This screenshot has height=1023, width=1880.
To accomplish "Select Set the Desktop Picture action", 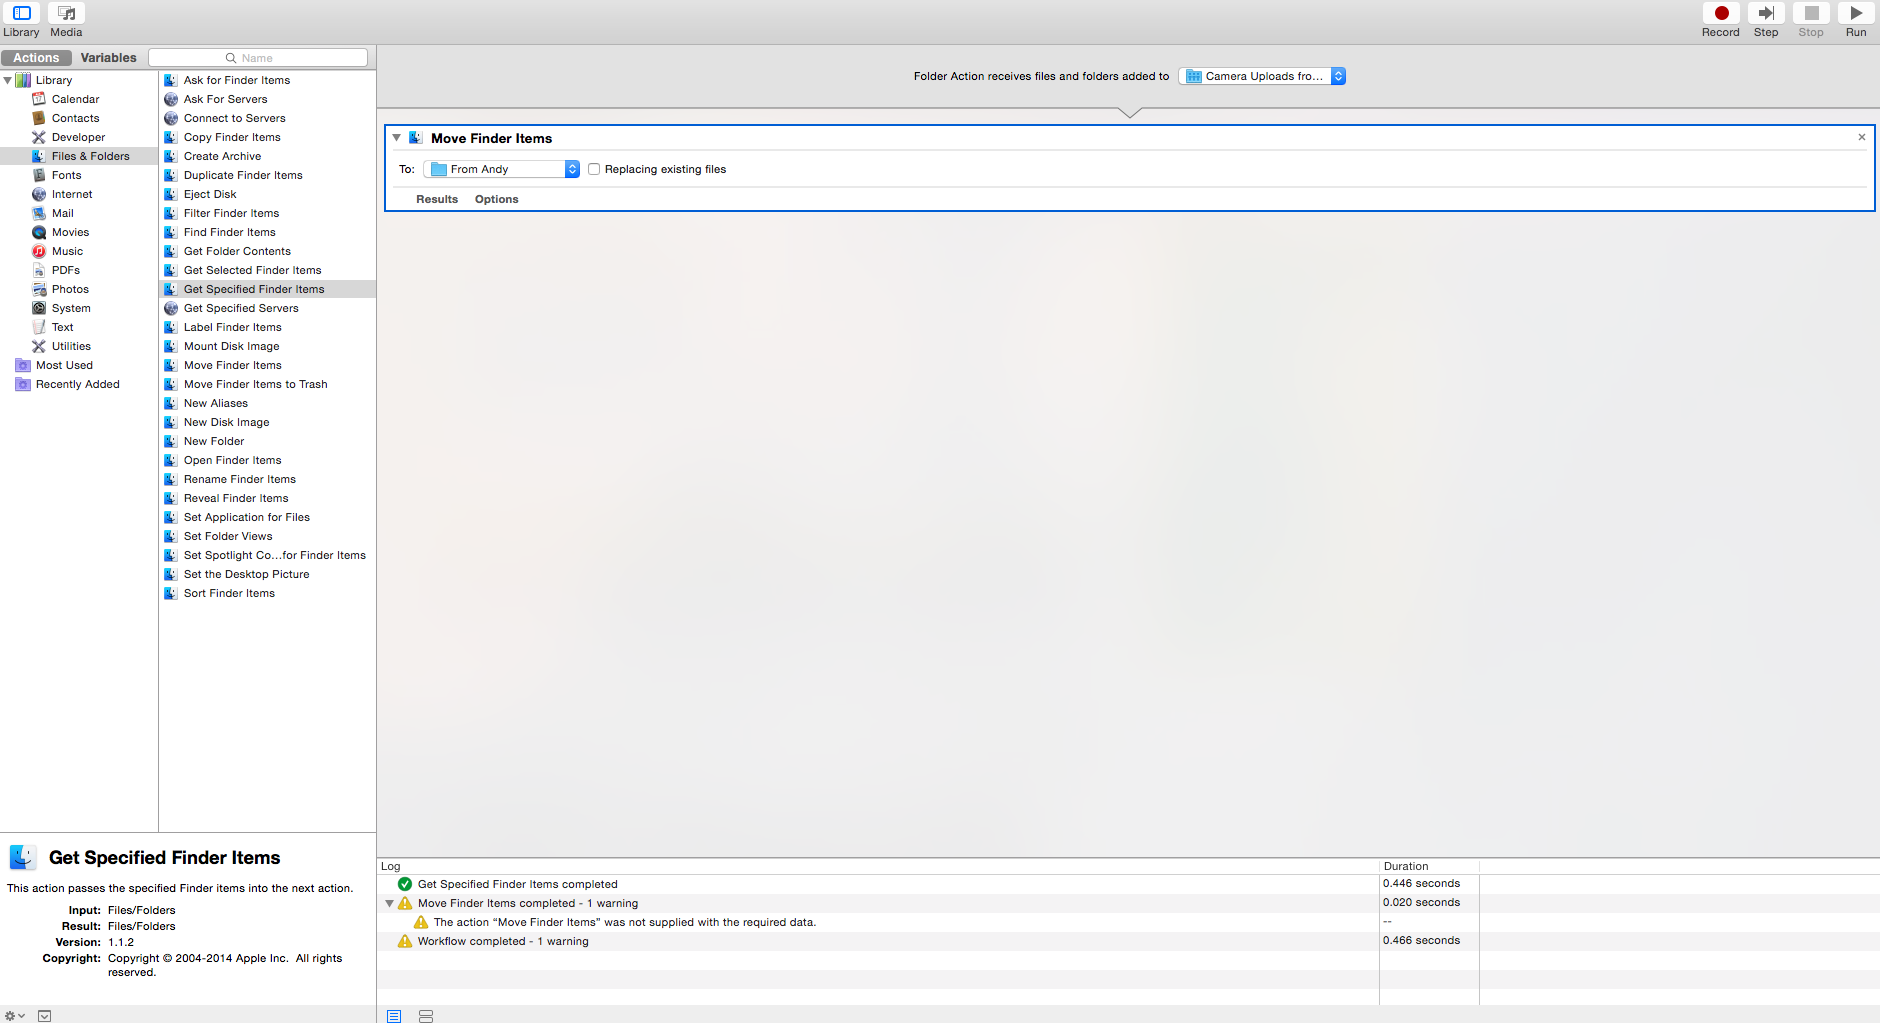I will coord(268,574).
